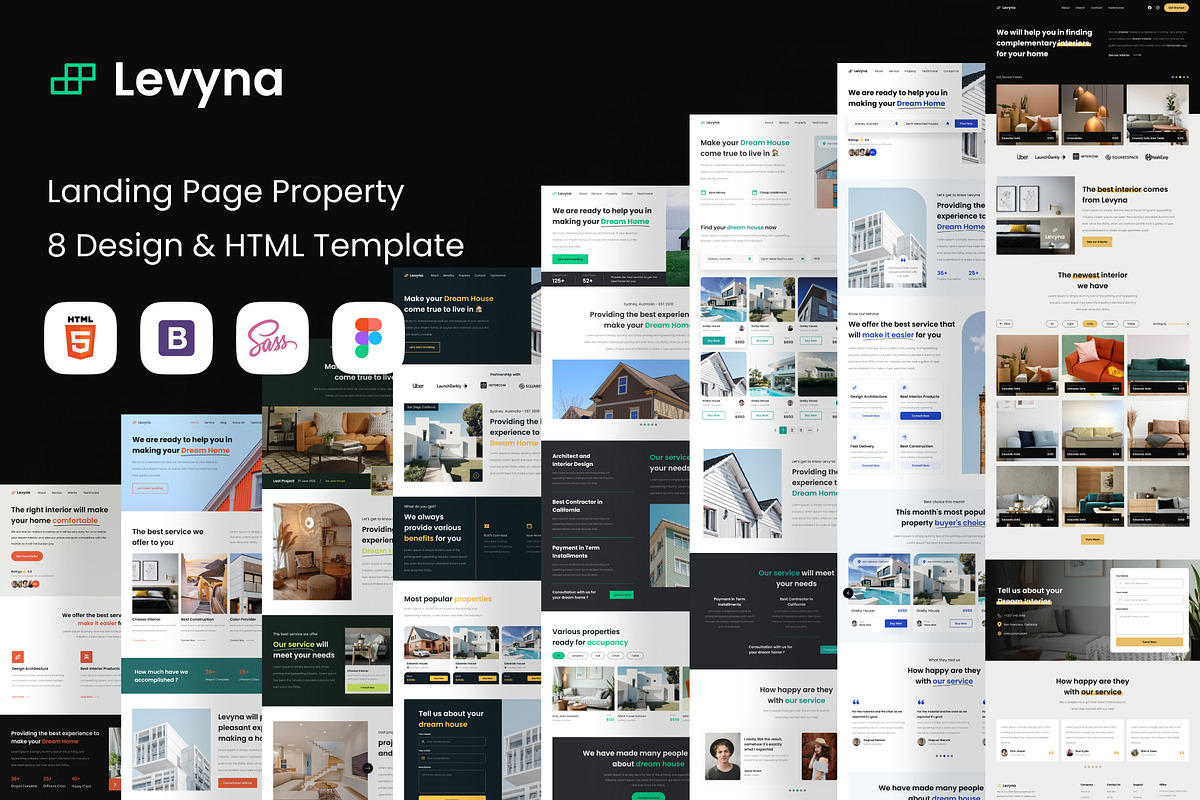1200x800 pixels.
Task: Click yellow Send Now button in form
Action: pyautogui.click(x=1148, y=641)
